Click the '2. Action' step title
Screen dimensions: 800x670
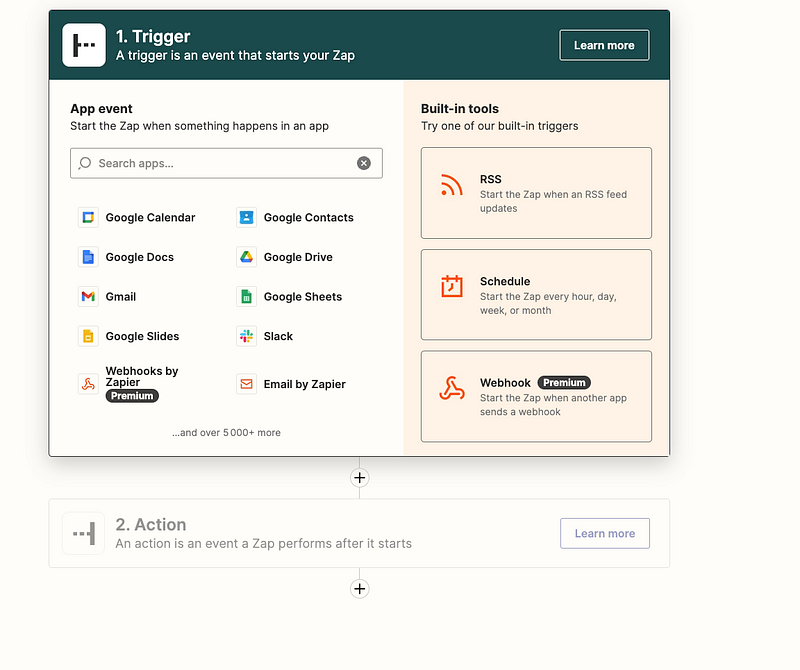coord(151,525)
